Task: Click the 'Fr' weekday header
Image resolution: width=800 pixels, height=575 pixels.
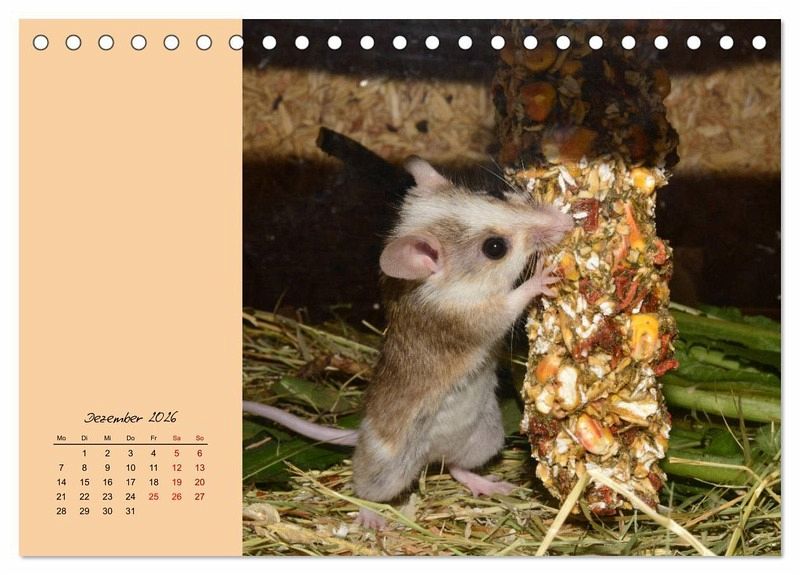Action: (x=154, y=438)
